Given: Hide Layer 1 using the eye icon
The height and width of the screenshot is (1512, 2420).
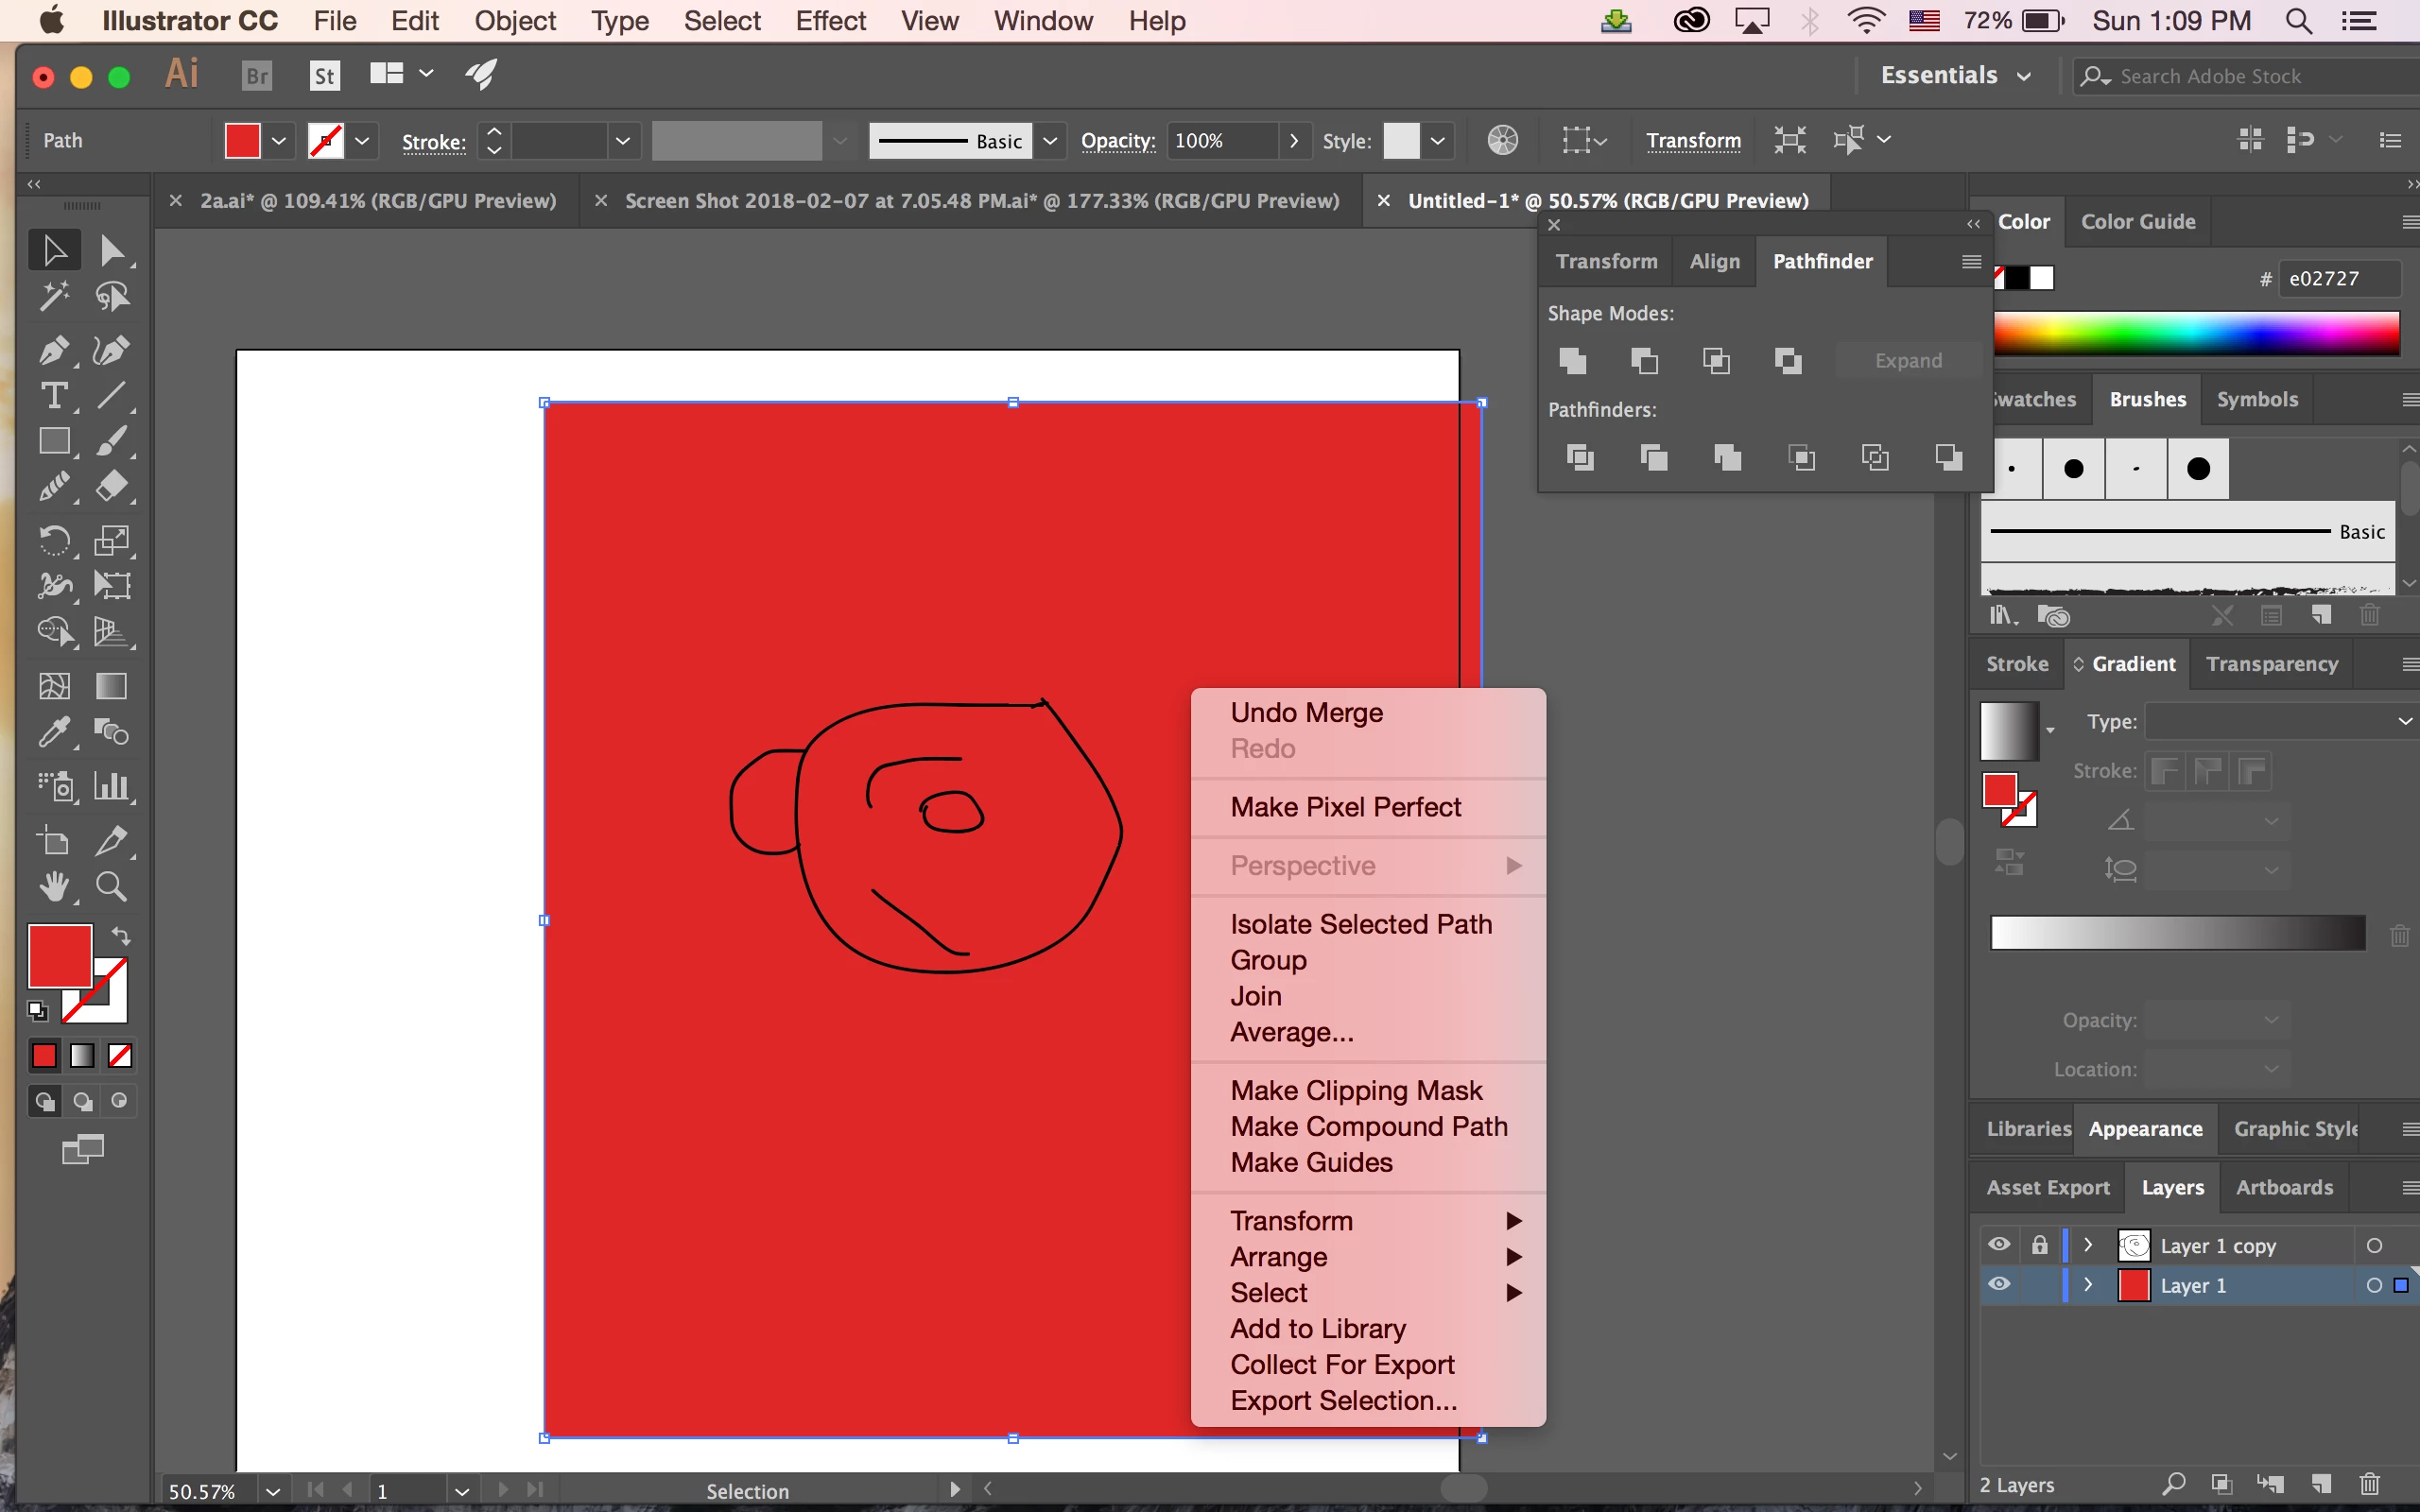Looking at the screenshot, I should [x=1999, y=1284].
